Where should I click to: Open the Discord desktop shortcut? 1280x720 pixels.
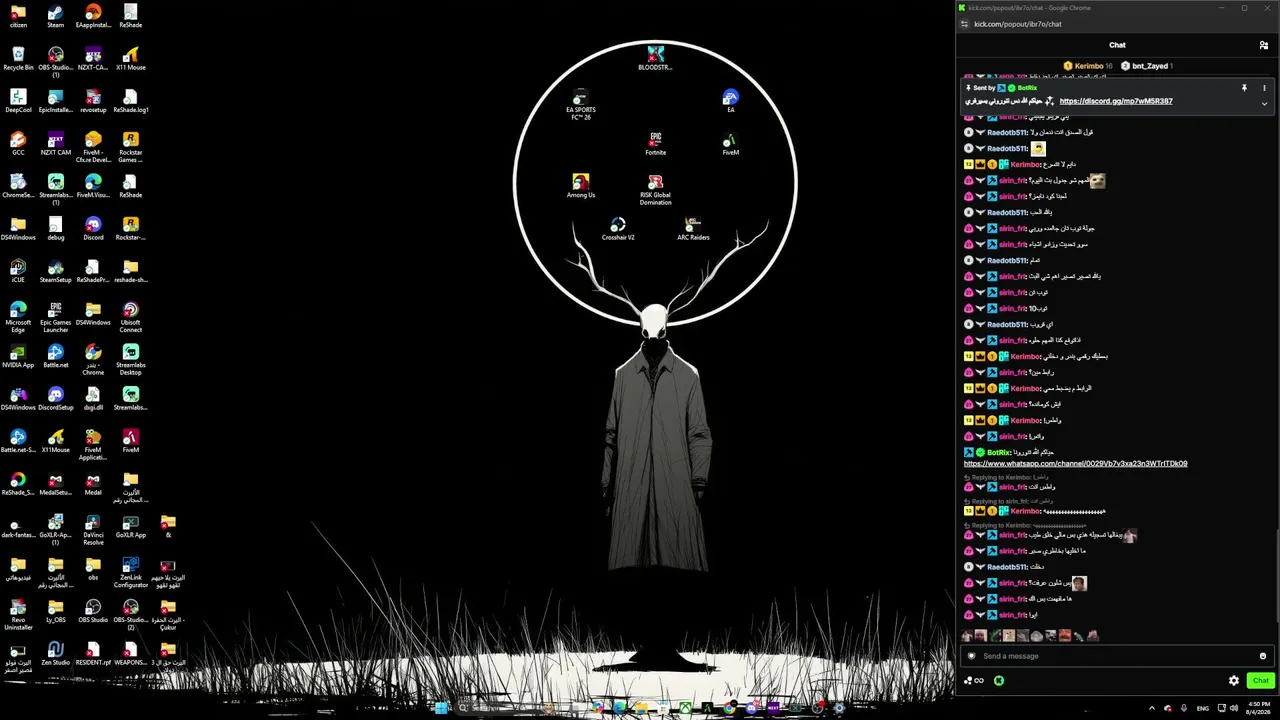93,229
